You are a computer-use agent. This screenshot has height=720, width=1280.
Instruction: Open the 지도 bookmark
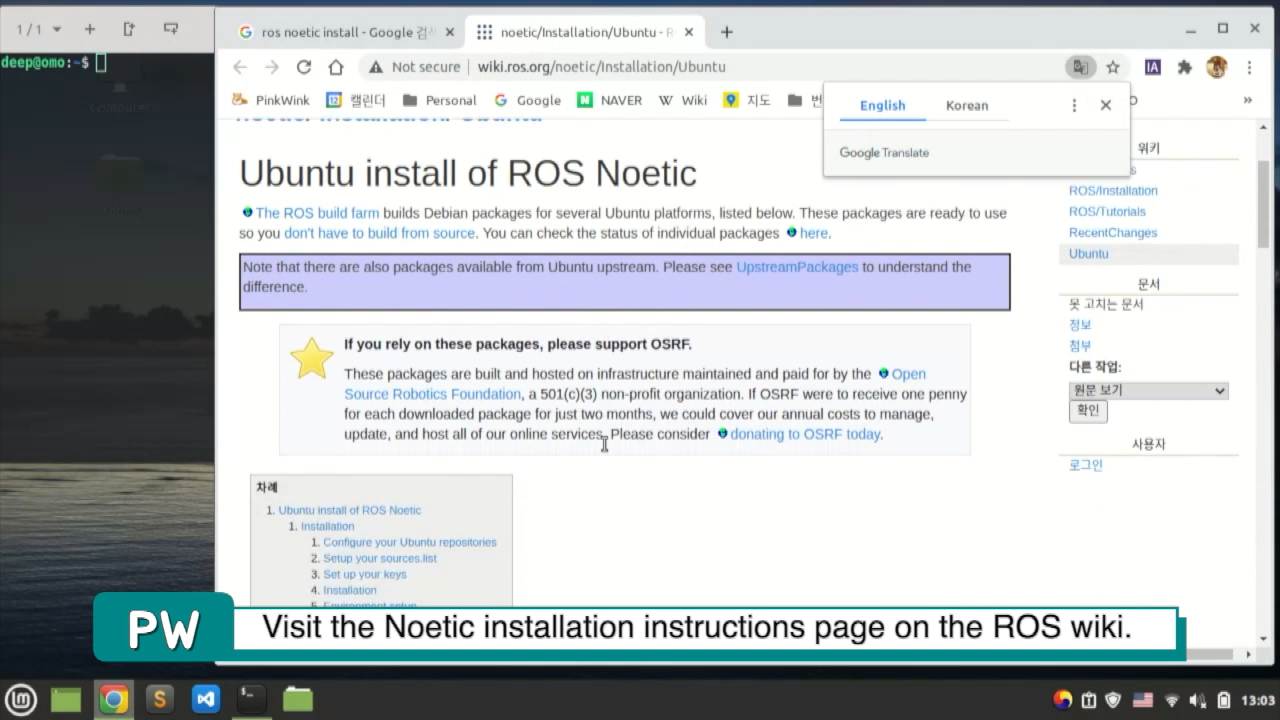(747, 100)
